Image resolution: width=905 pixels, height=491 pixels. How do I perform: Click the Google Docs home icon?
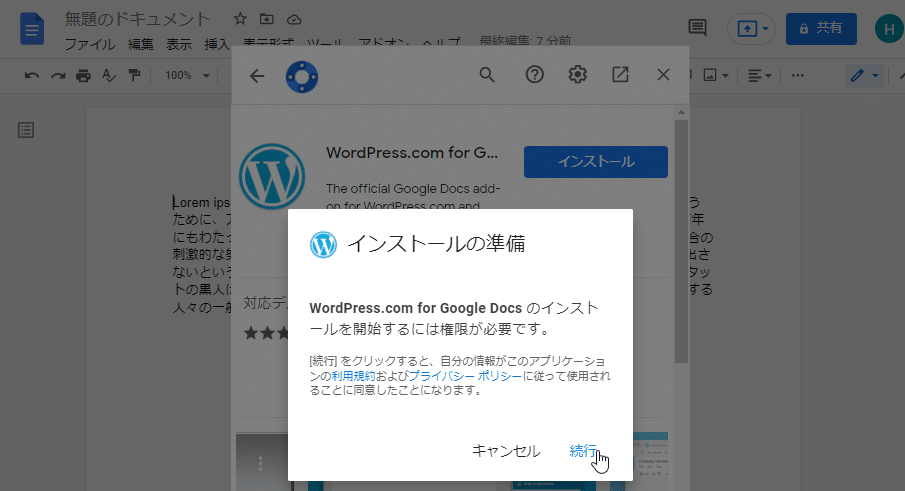[x=32, y=28]
